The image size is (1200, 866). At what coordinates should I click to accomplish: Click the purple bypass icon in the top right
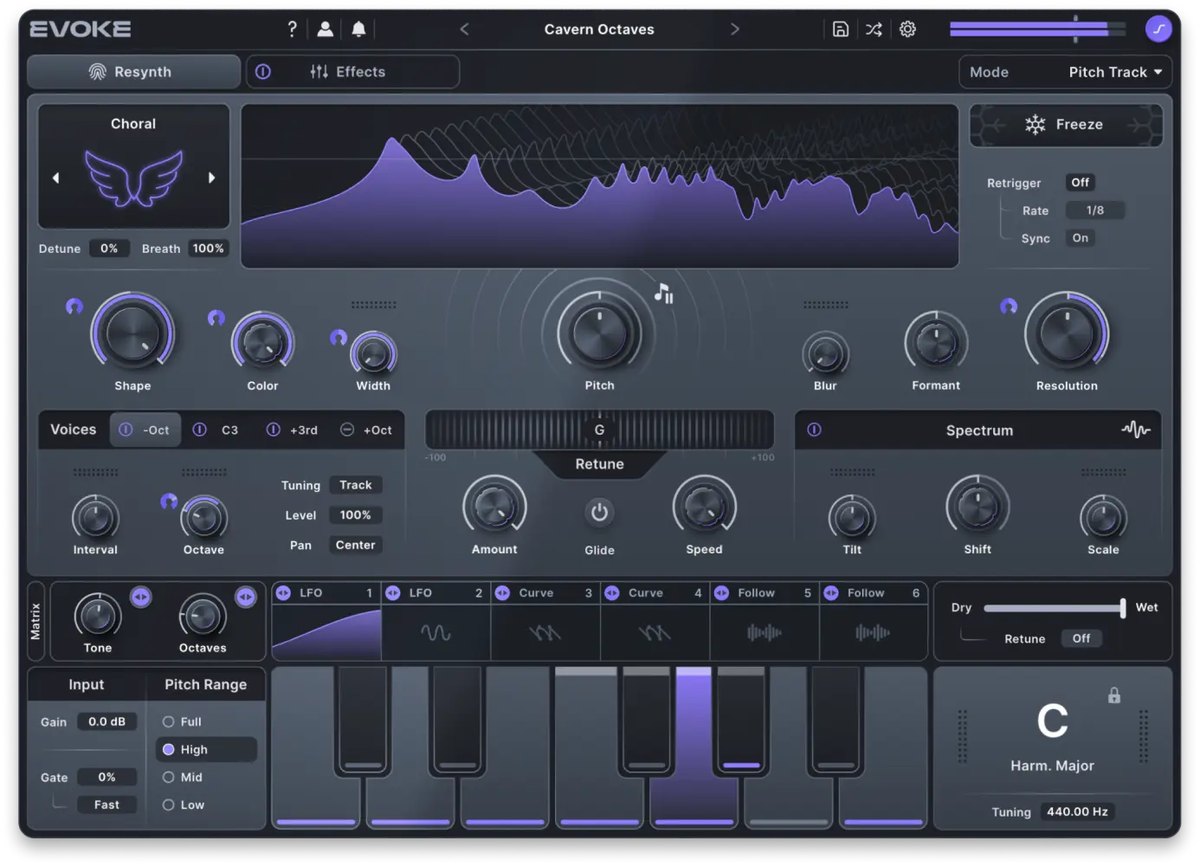[x=1159, y=29]
